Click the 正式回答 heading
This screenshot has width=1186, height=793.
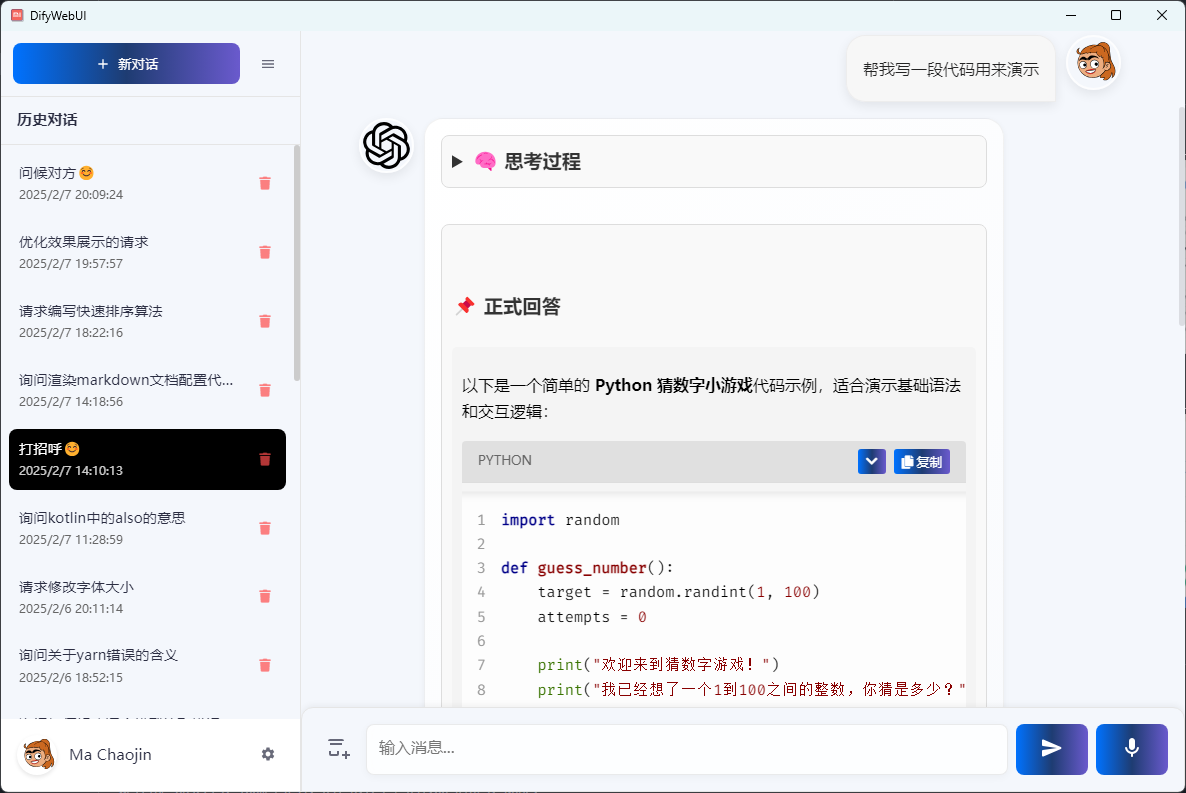point(522,306)
